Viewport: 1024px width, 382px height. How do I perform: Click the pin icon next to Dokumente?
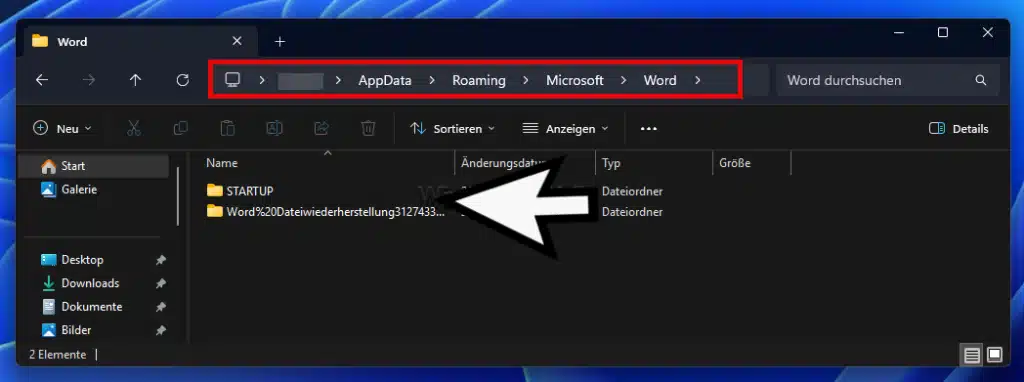[x=161, y=308]
